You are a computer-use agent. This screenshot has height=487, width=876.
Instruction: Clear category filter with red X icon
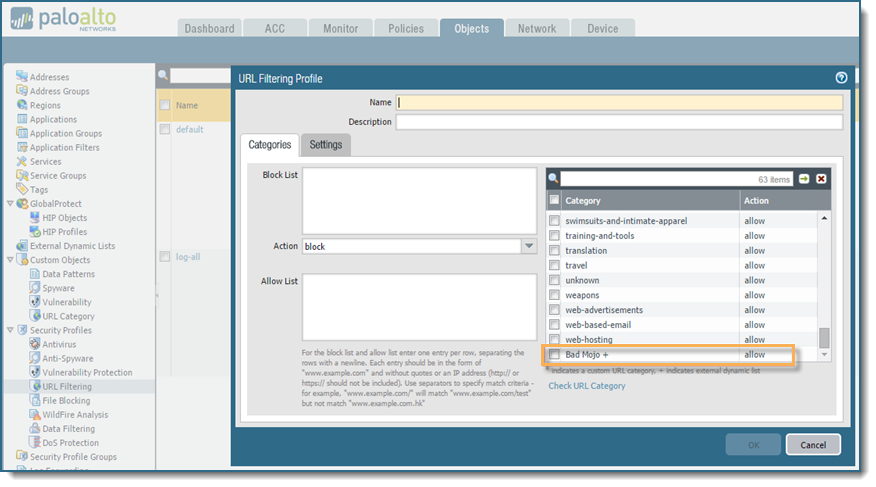tap(821, 179)
